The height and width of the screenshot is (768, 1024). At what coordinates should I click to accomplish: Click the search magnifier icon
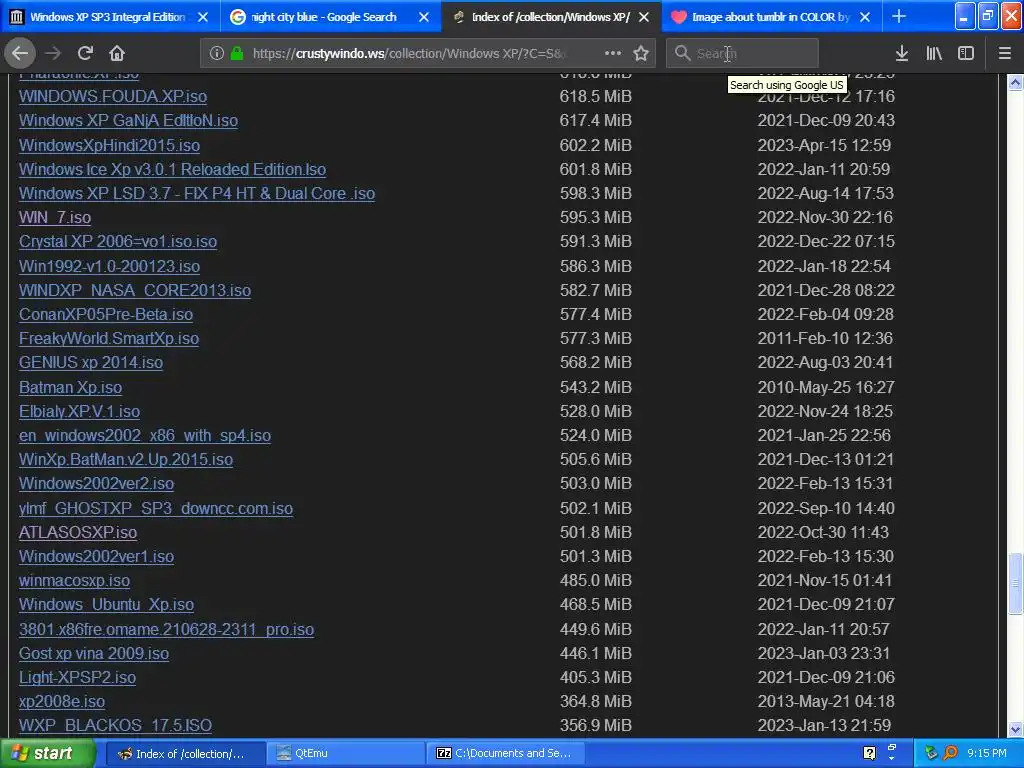(x=682, y=54)
